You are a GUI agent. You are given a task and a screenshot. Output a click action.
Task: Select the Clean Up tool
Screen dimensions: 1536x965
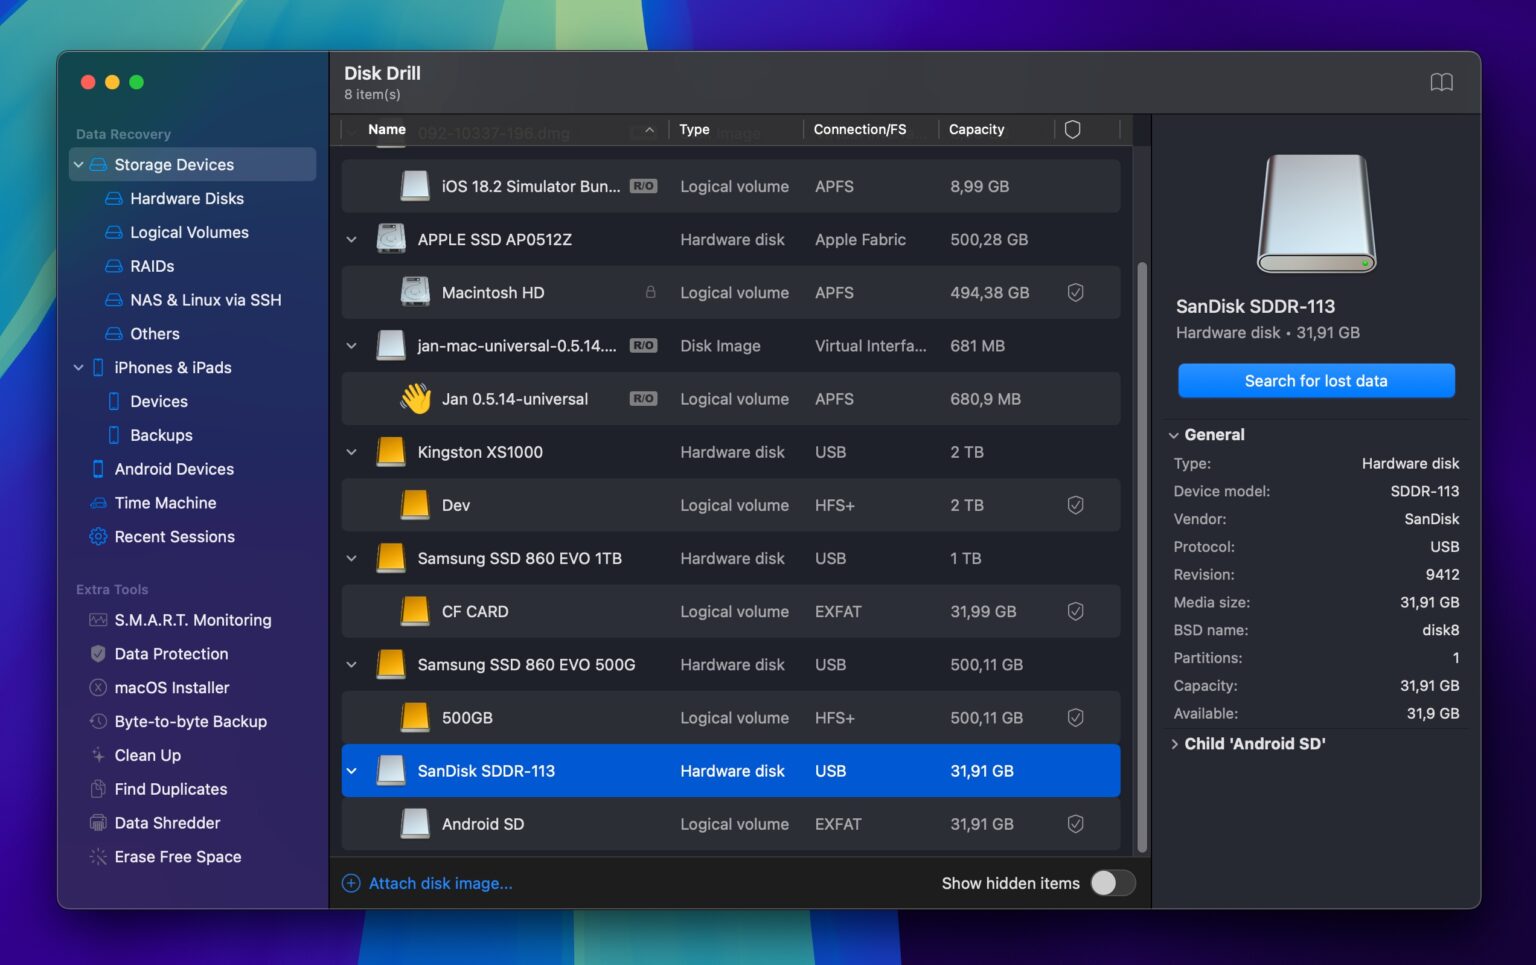tap(148, 755)
